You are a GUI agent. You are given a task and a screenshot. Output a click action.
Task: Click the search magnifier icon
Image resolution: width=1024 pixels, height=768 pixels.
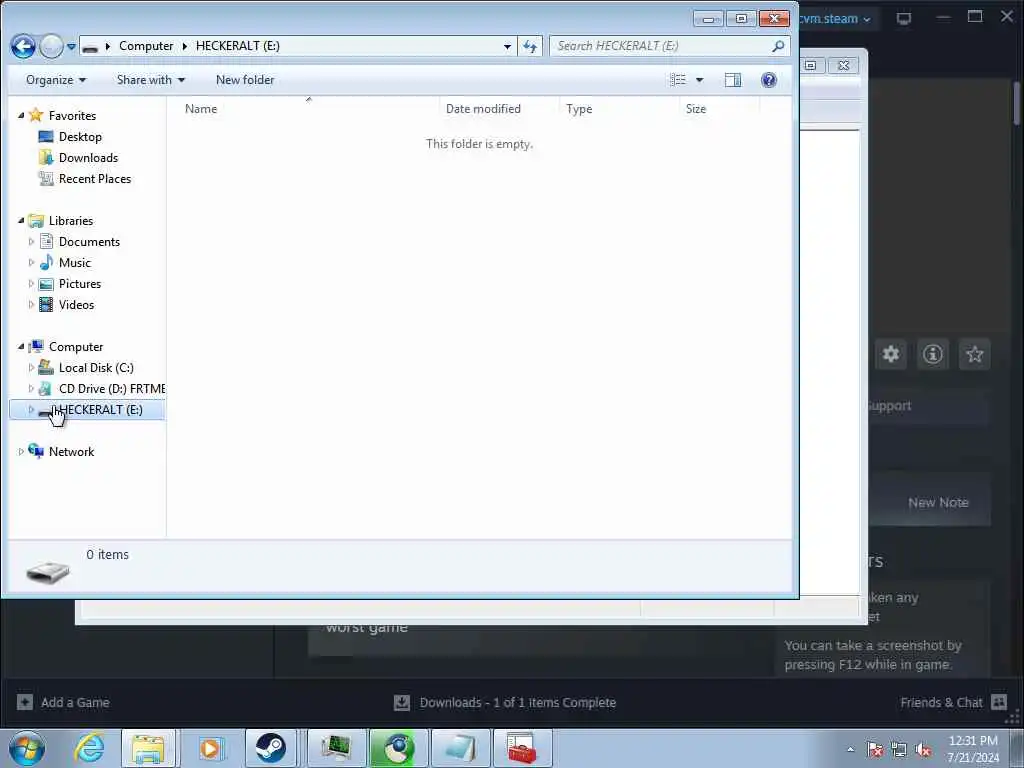coord(778,46)
